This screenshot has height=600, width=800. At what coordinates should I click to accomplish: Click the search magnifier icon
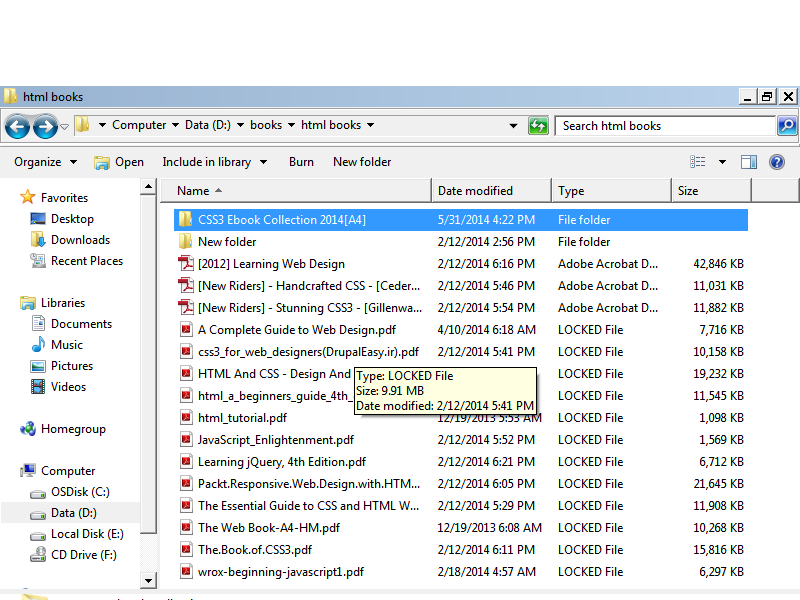pyautogui.click(x=787, y=126)
